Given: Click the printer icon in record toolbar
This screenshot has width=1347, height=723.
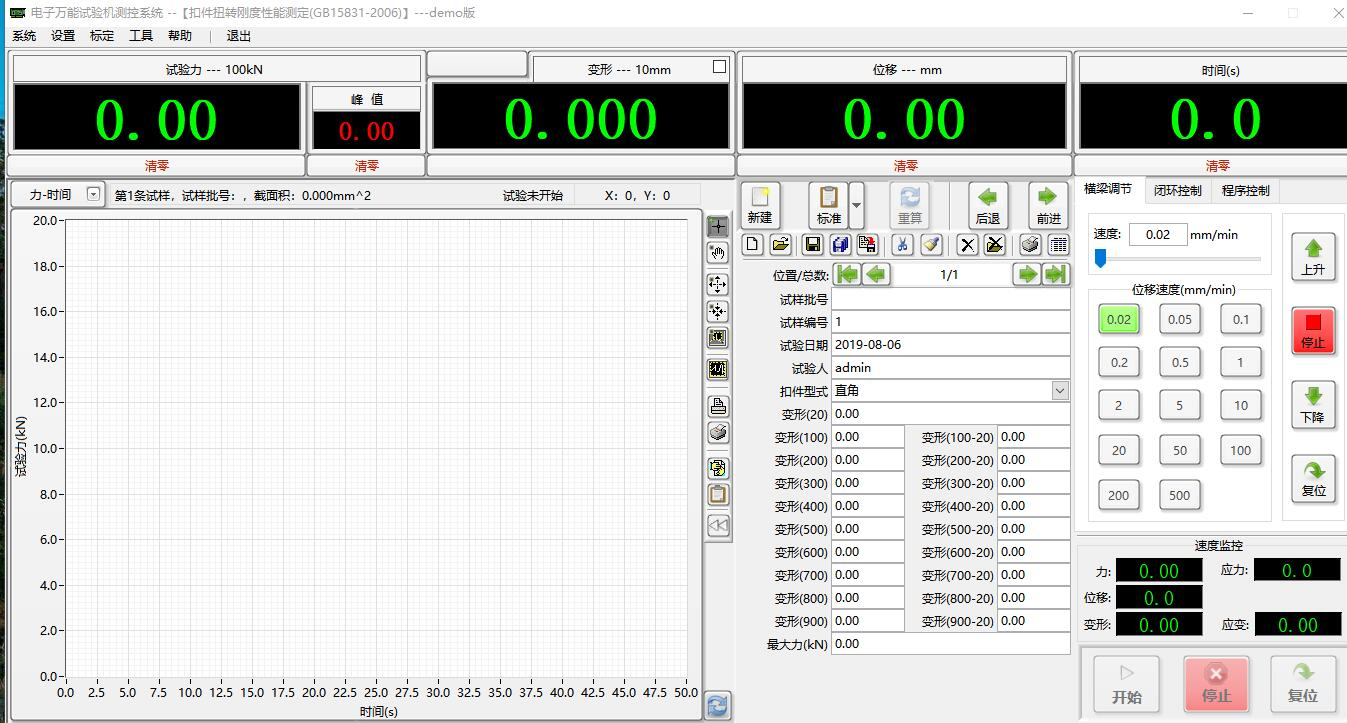Looking at the screenshot, I should point(1030,245).
